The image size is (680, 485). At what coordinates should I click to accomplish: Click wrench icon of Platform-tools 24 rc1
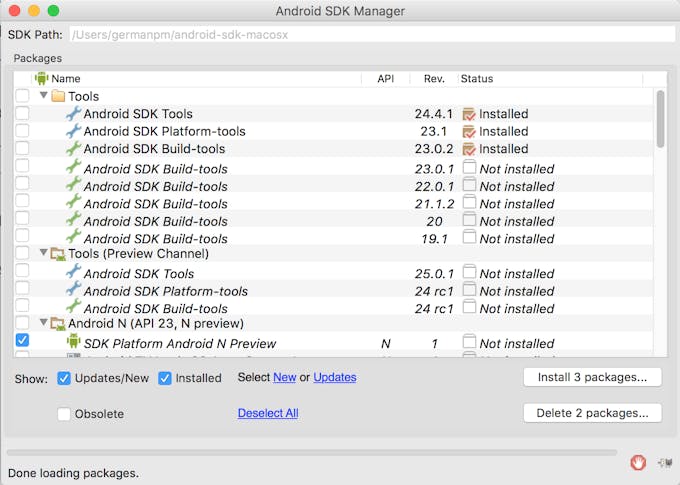73,288
